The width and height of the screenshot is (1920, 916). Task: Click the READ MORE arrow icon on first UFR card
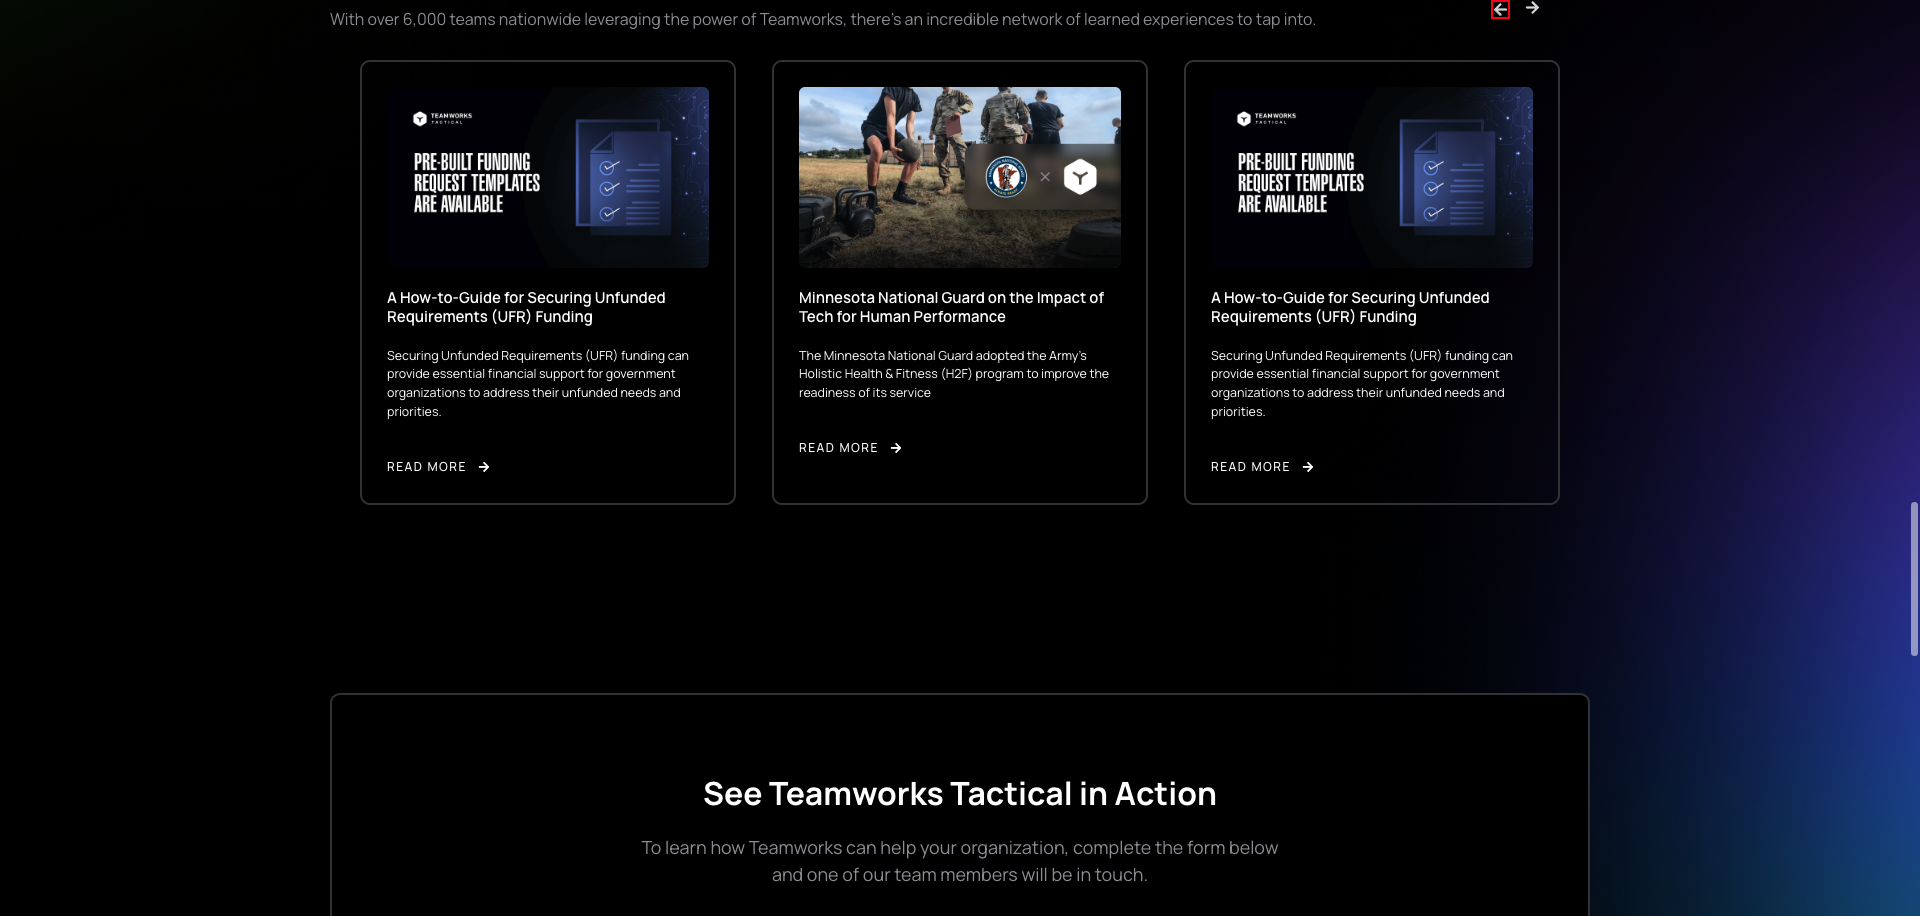point(483,466)
